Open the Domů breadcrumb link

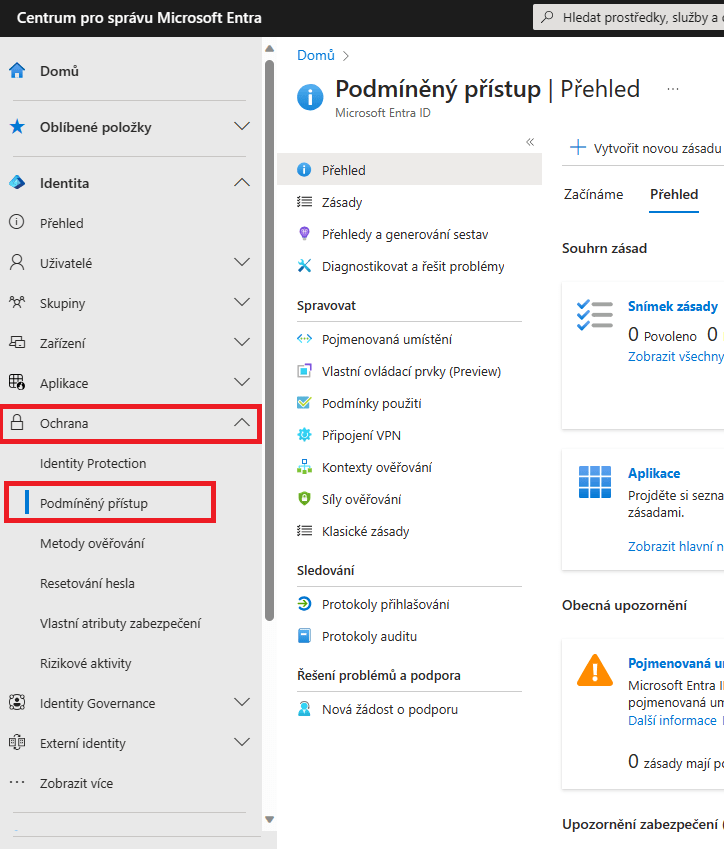[315, 55]
